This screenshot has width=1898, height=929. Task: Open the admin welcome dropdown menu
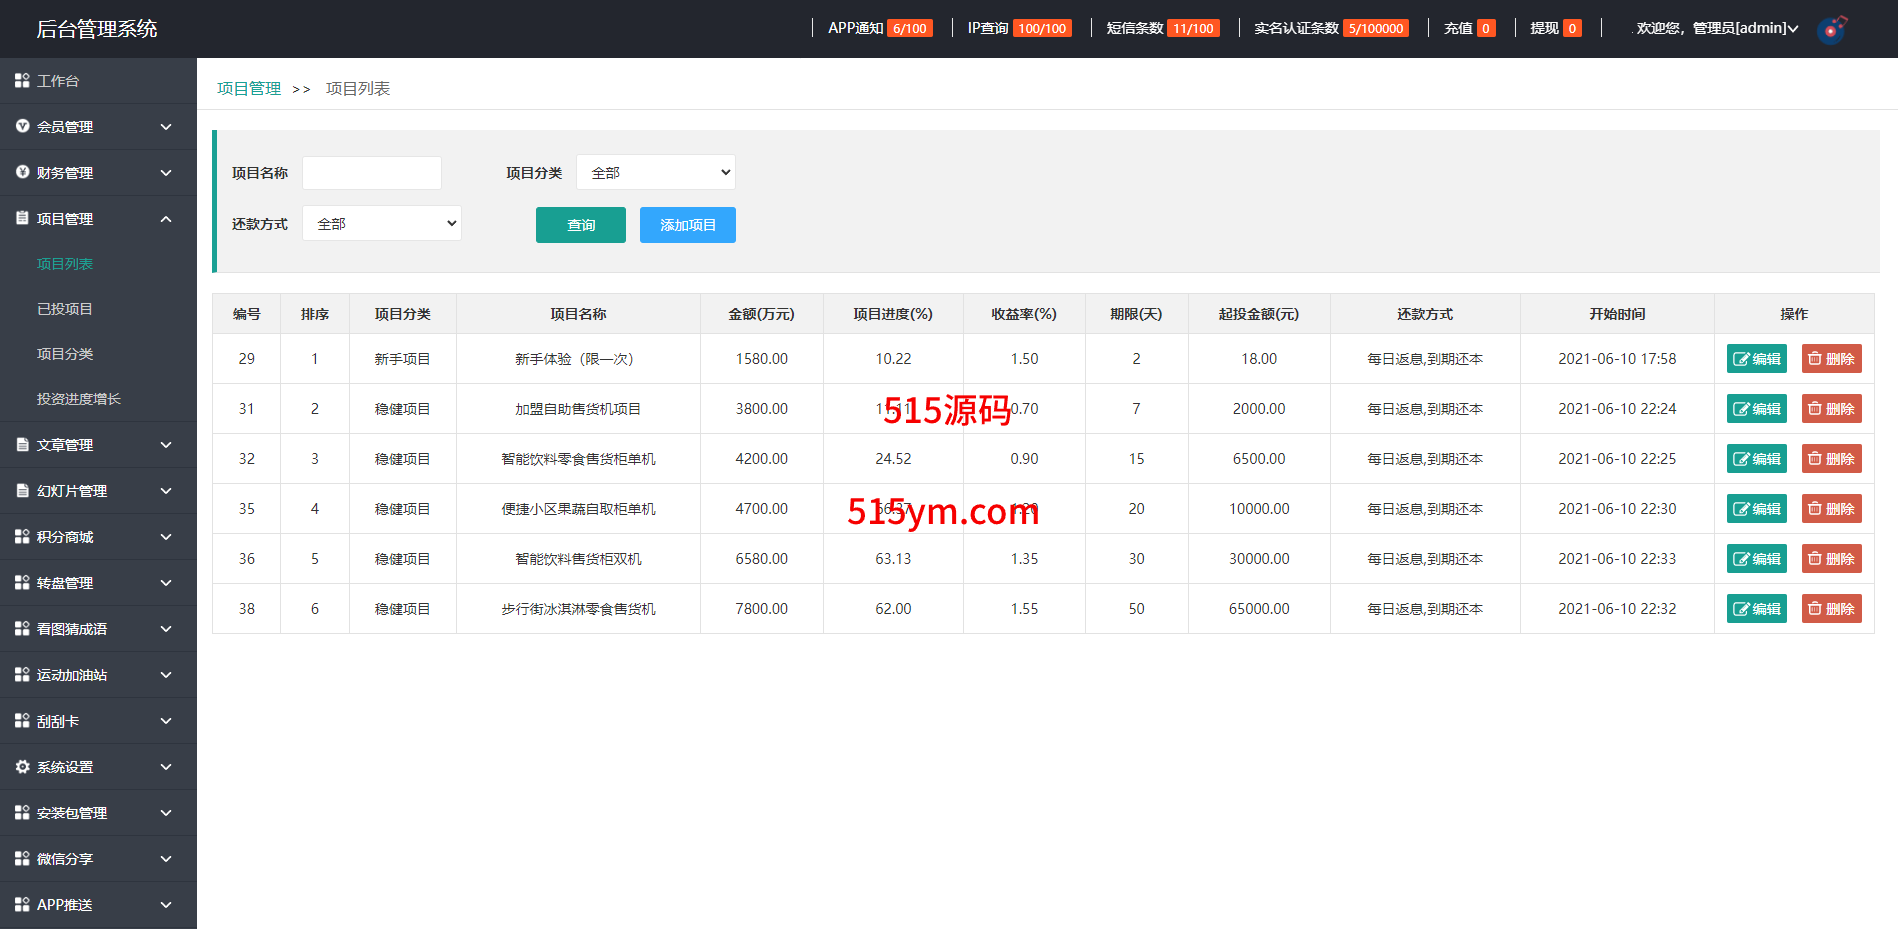coord(1716,29)
